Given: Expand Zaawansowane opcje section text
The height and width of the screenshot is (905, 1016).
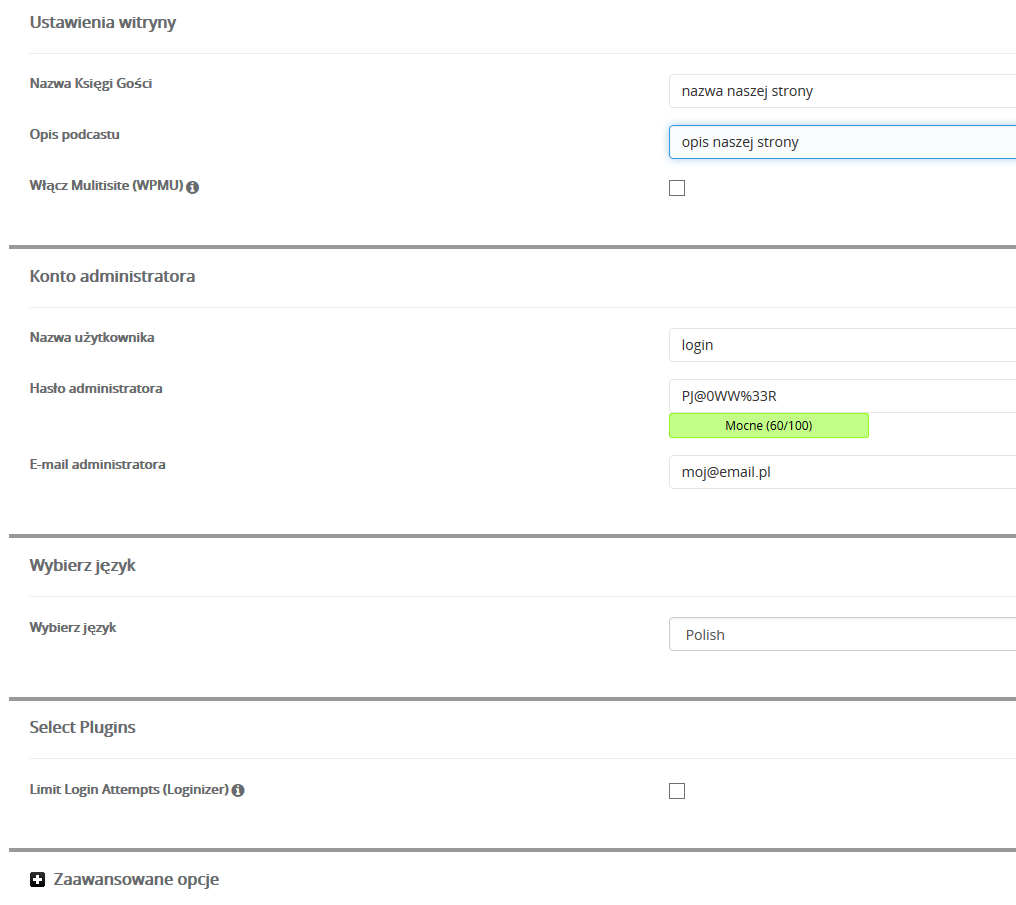Looking at the screenshot, I should 136,880.
